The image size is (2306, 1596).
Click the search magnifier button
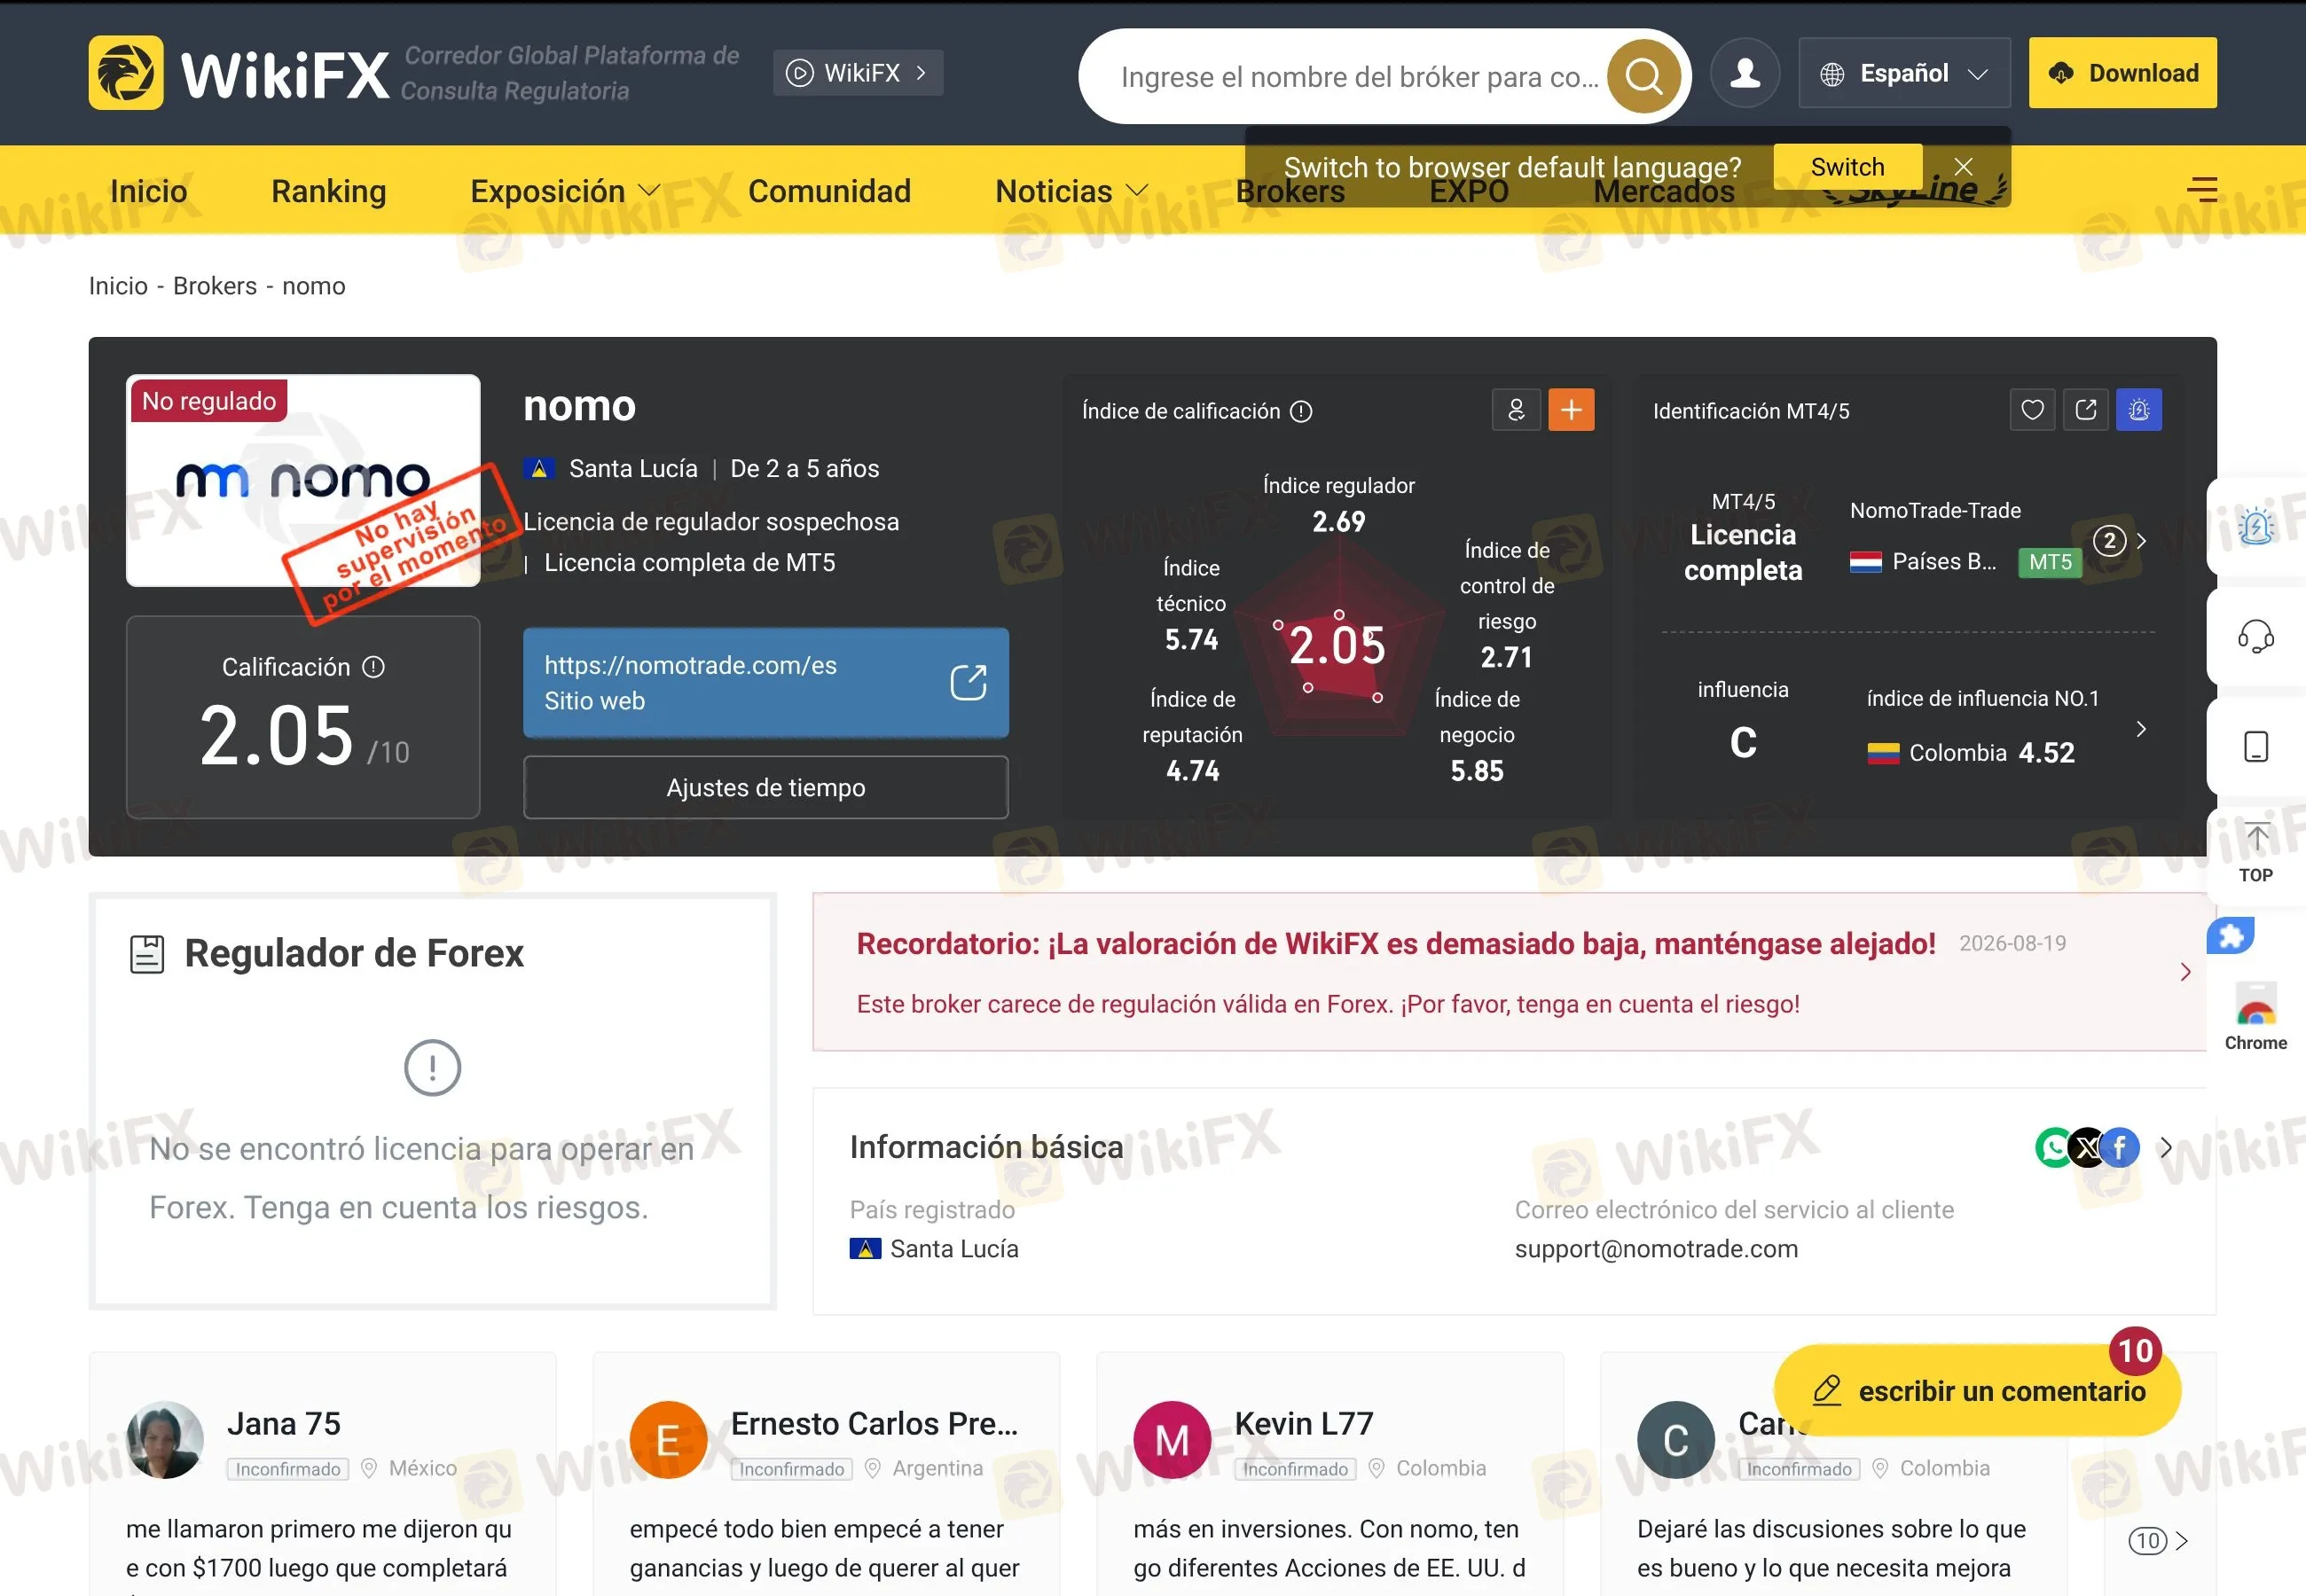pos(1643,76)
